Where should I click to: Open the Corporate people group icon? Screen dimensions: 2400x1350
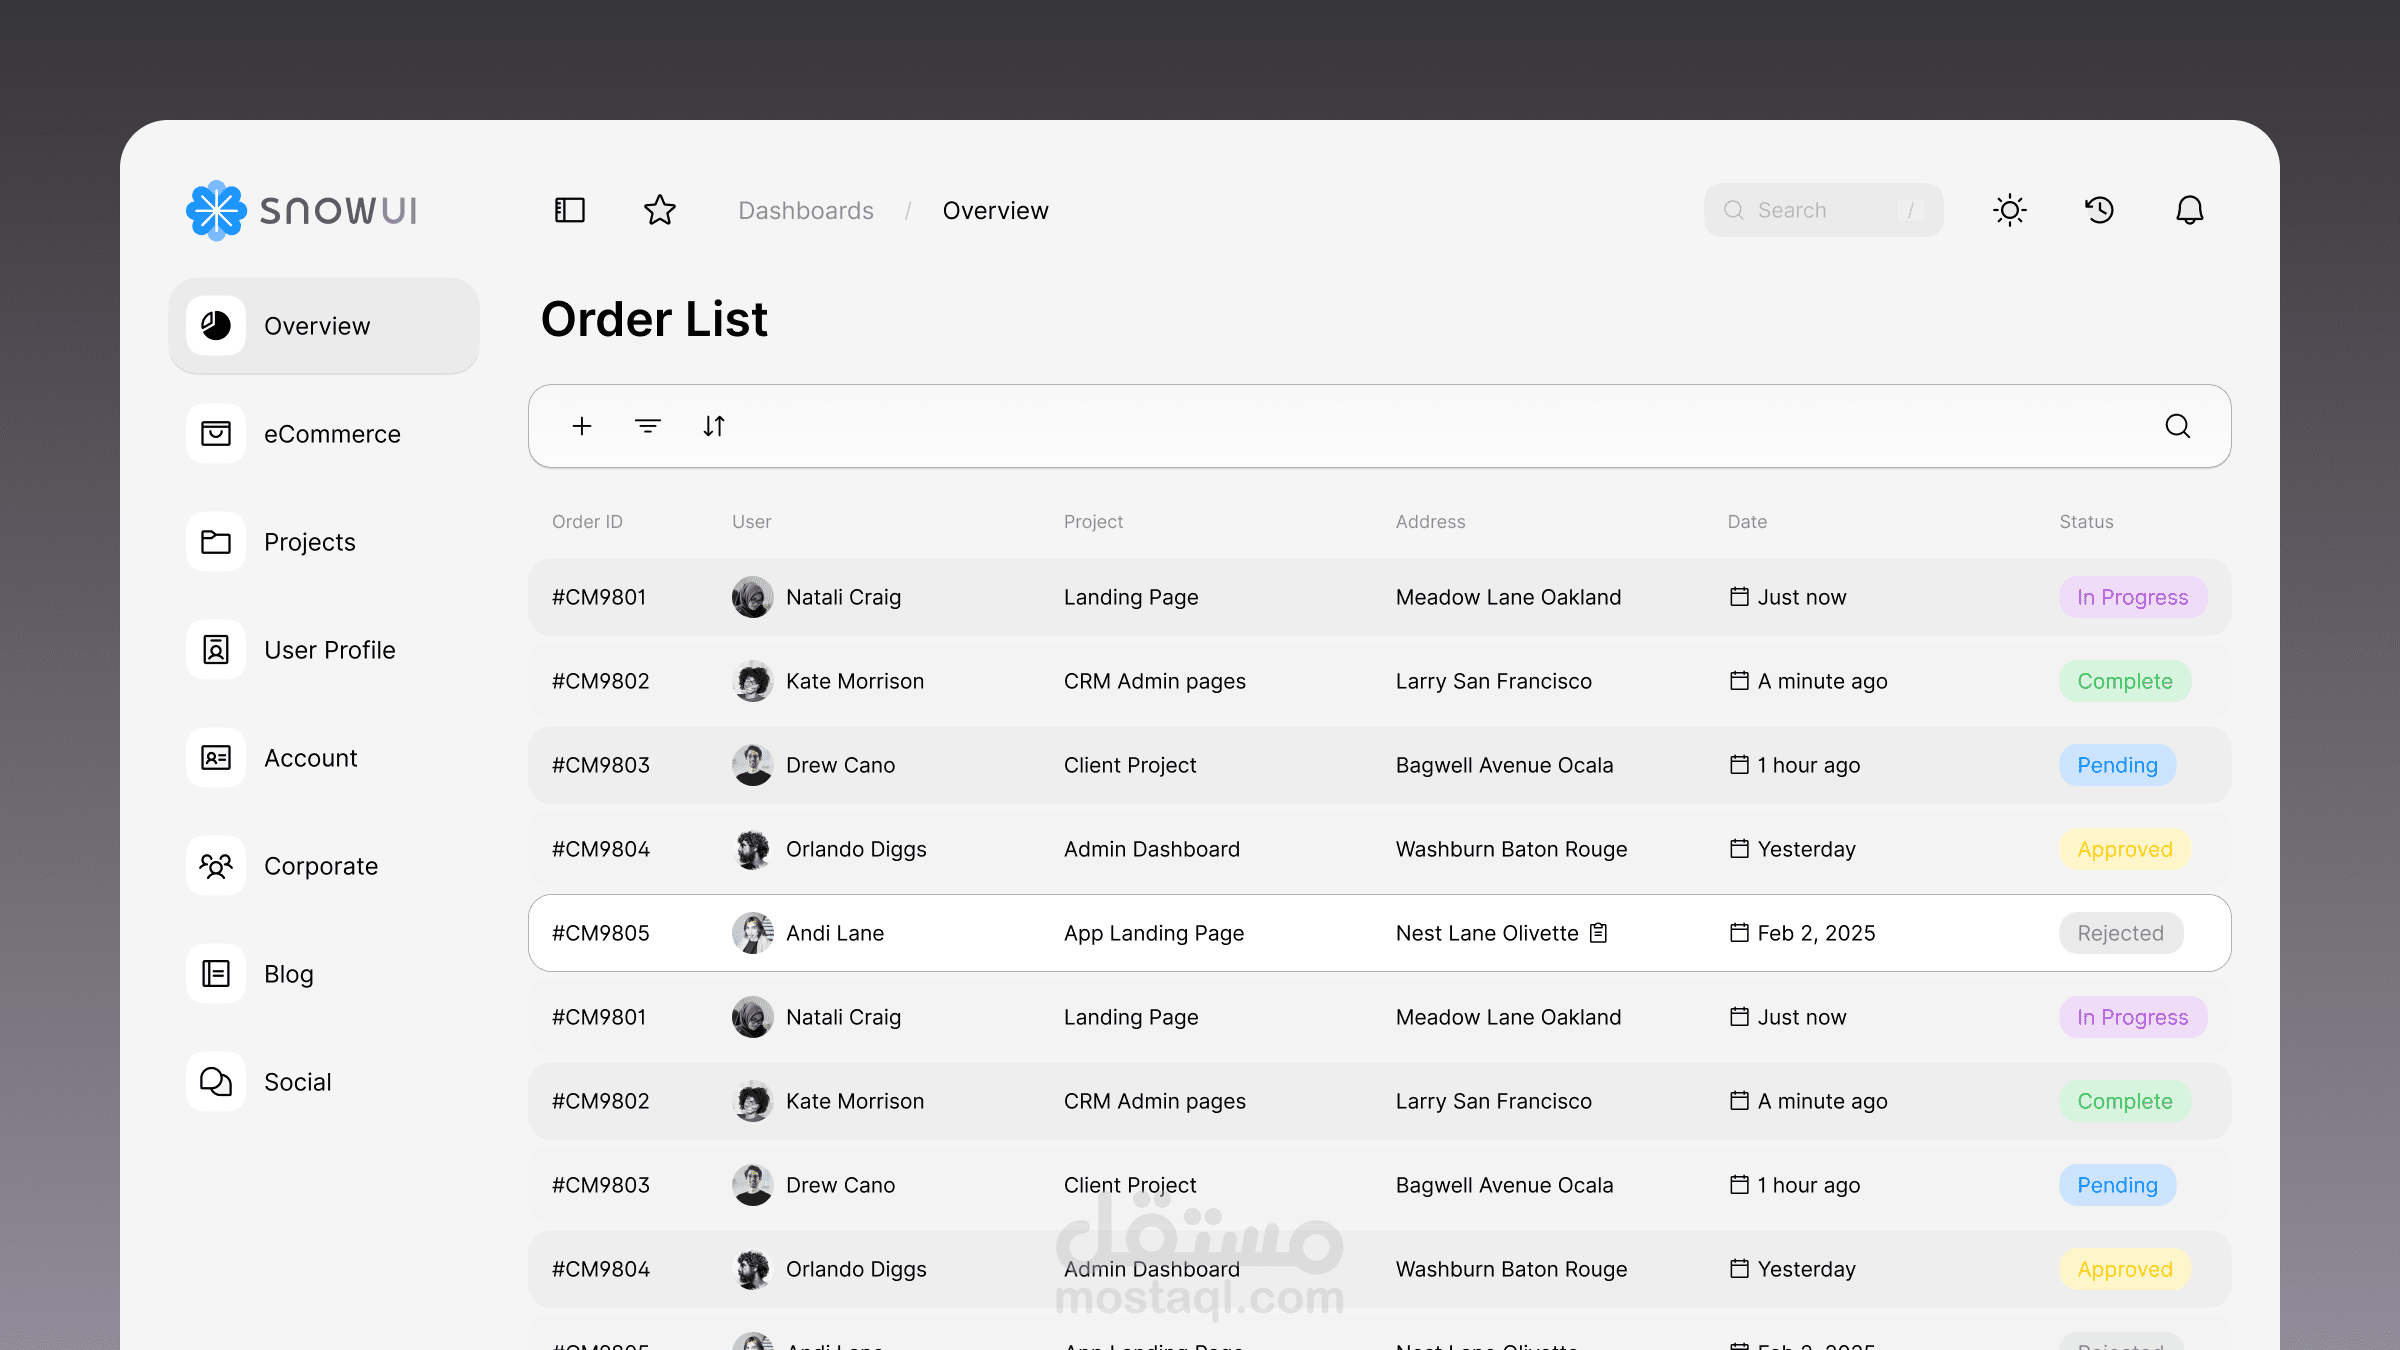(216, 866)
